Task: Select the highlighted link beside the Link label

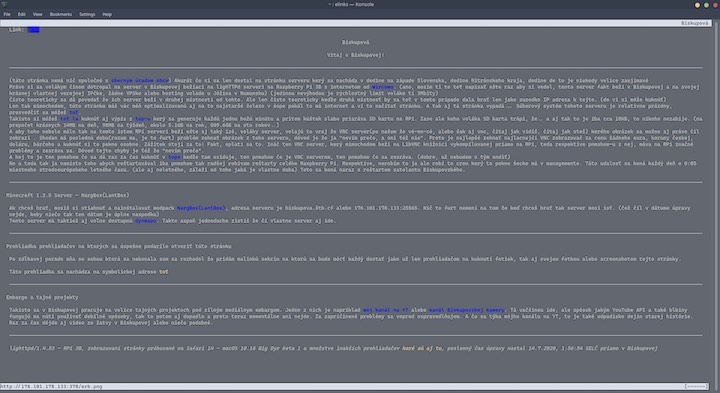Action: [x=34, y=30]
